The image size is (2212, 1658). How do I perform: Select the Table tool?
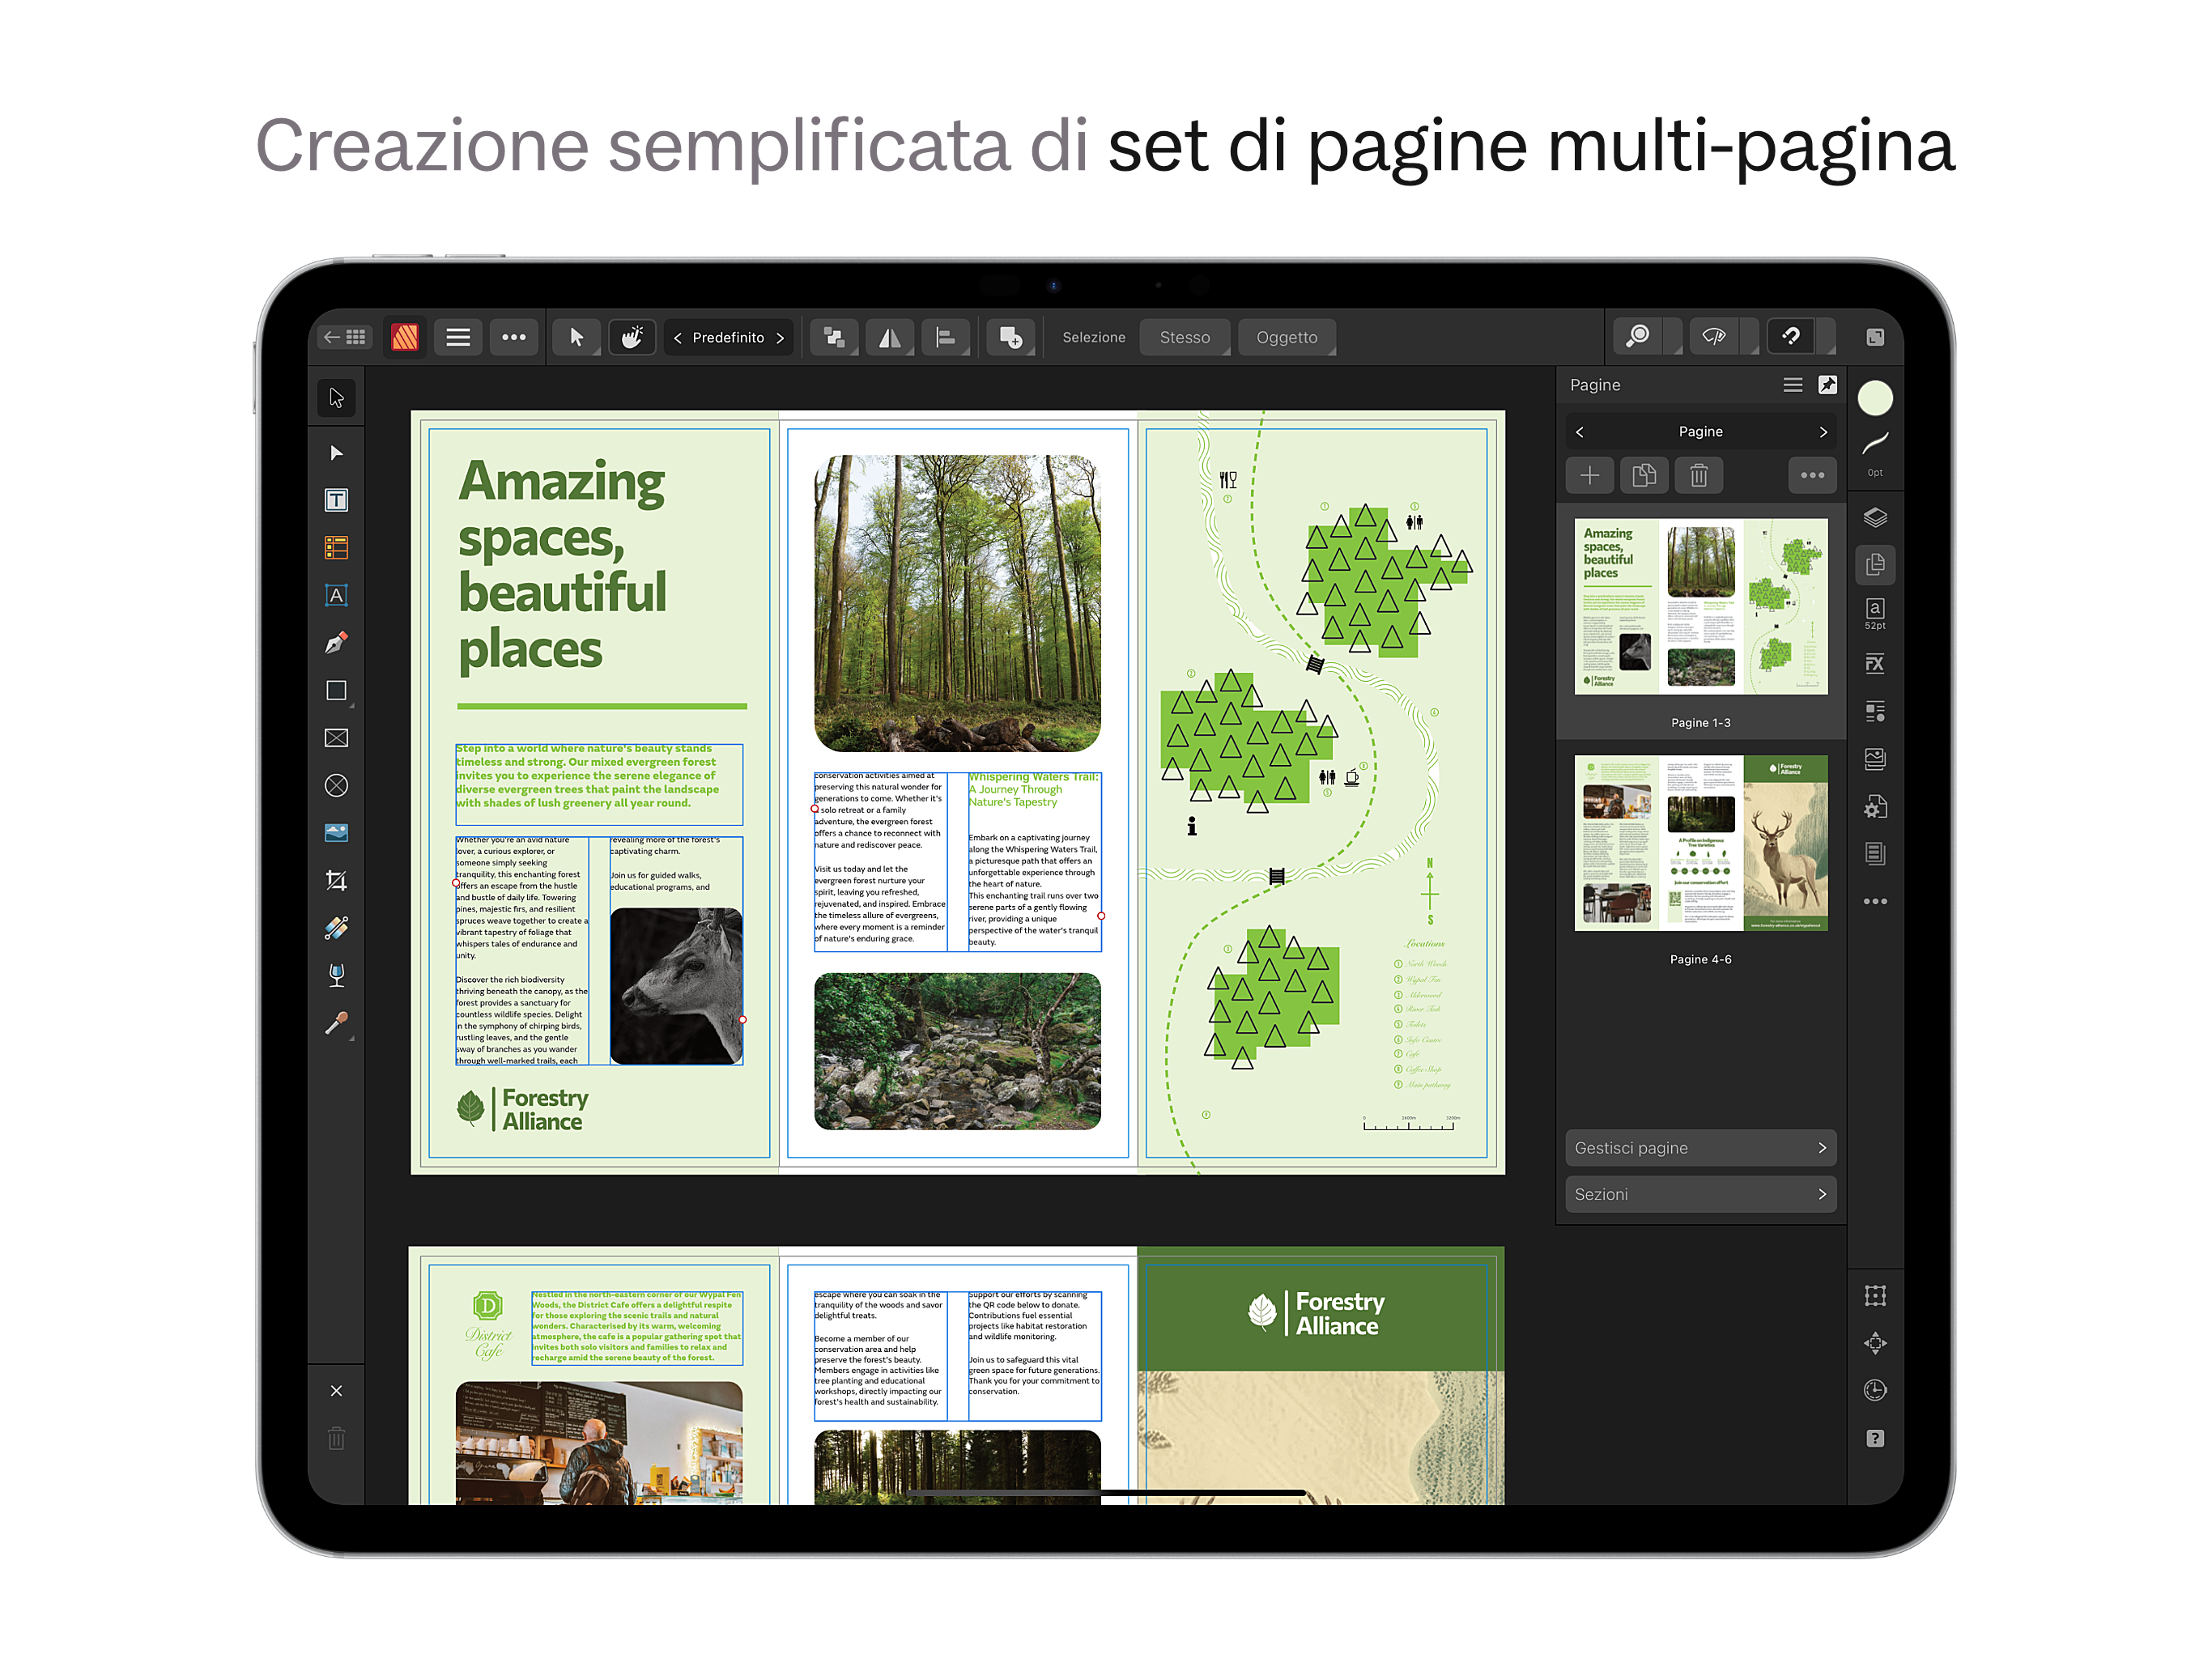click(x=336, y=547)
